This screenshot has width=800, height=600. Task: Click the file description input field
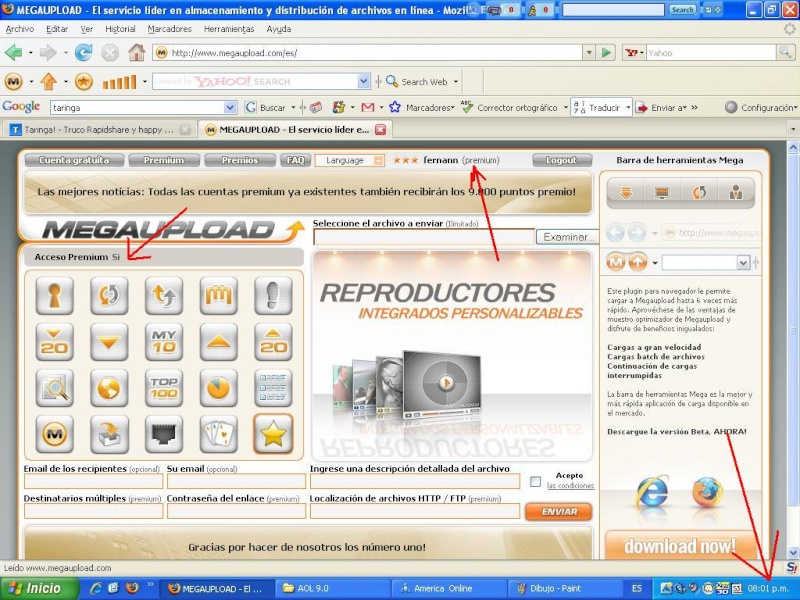[415, 481]
